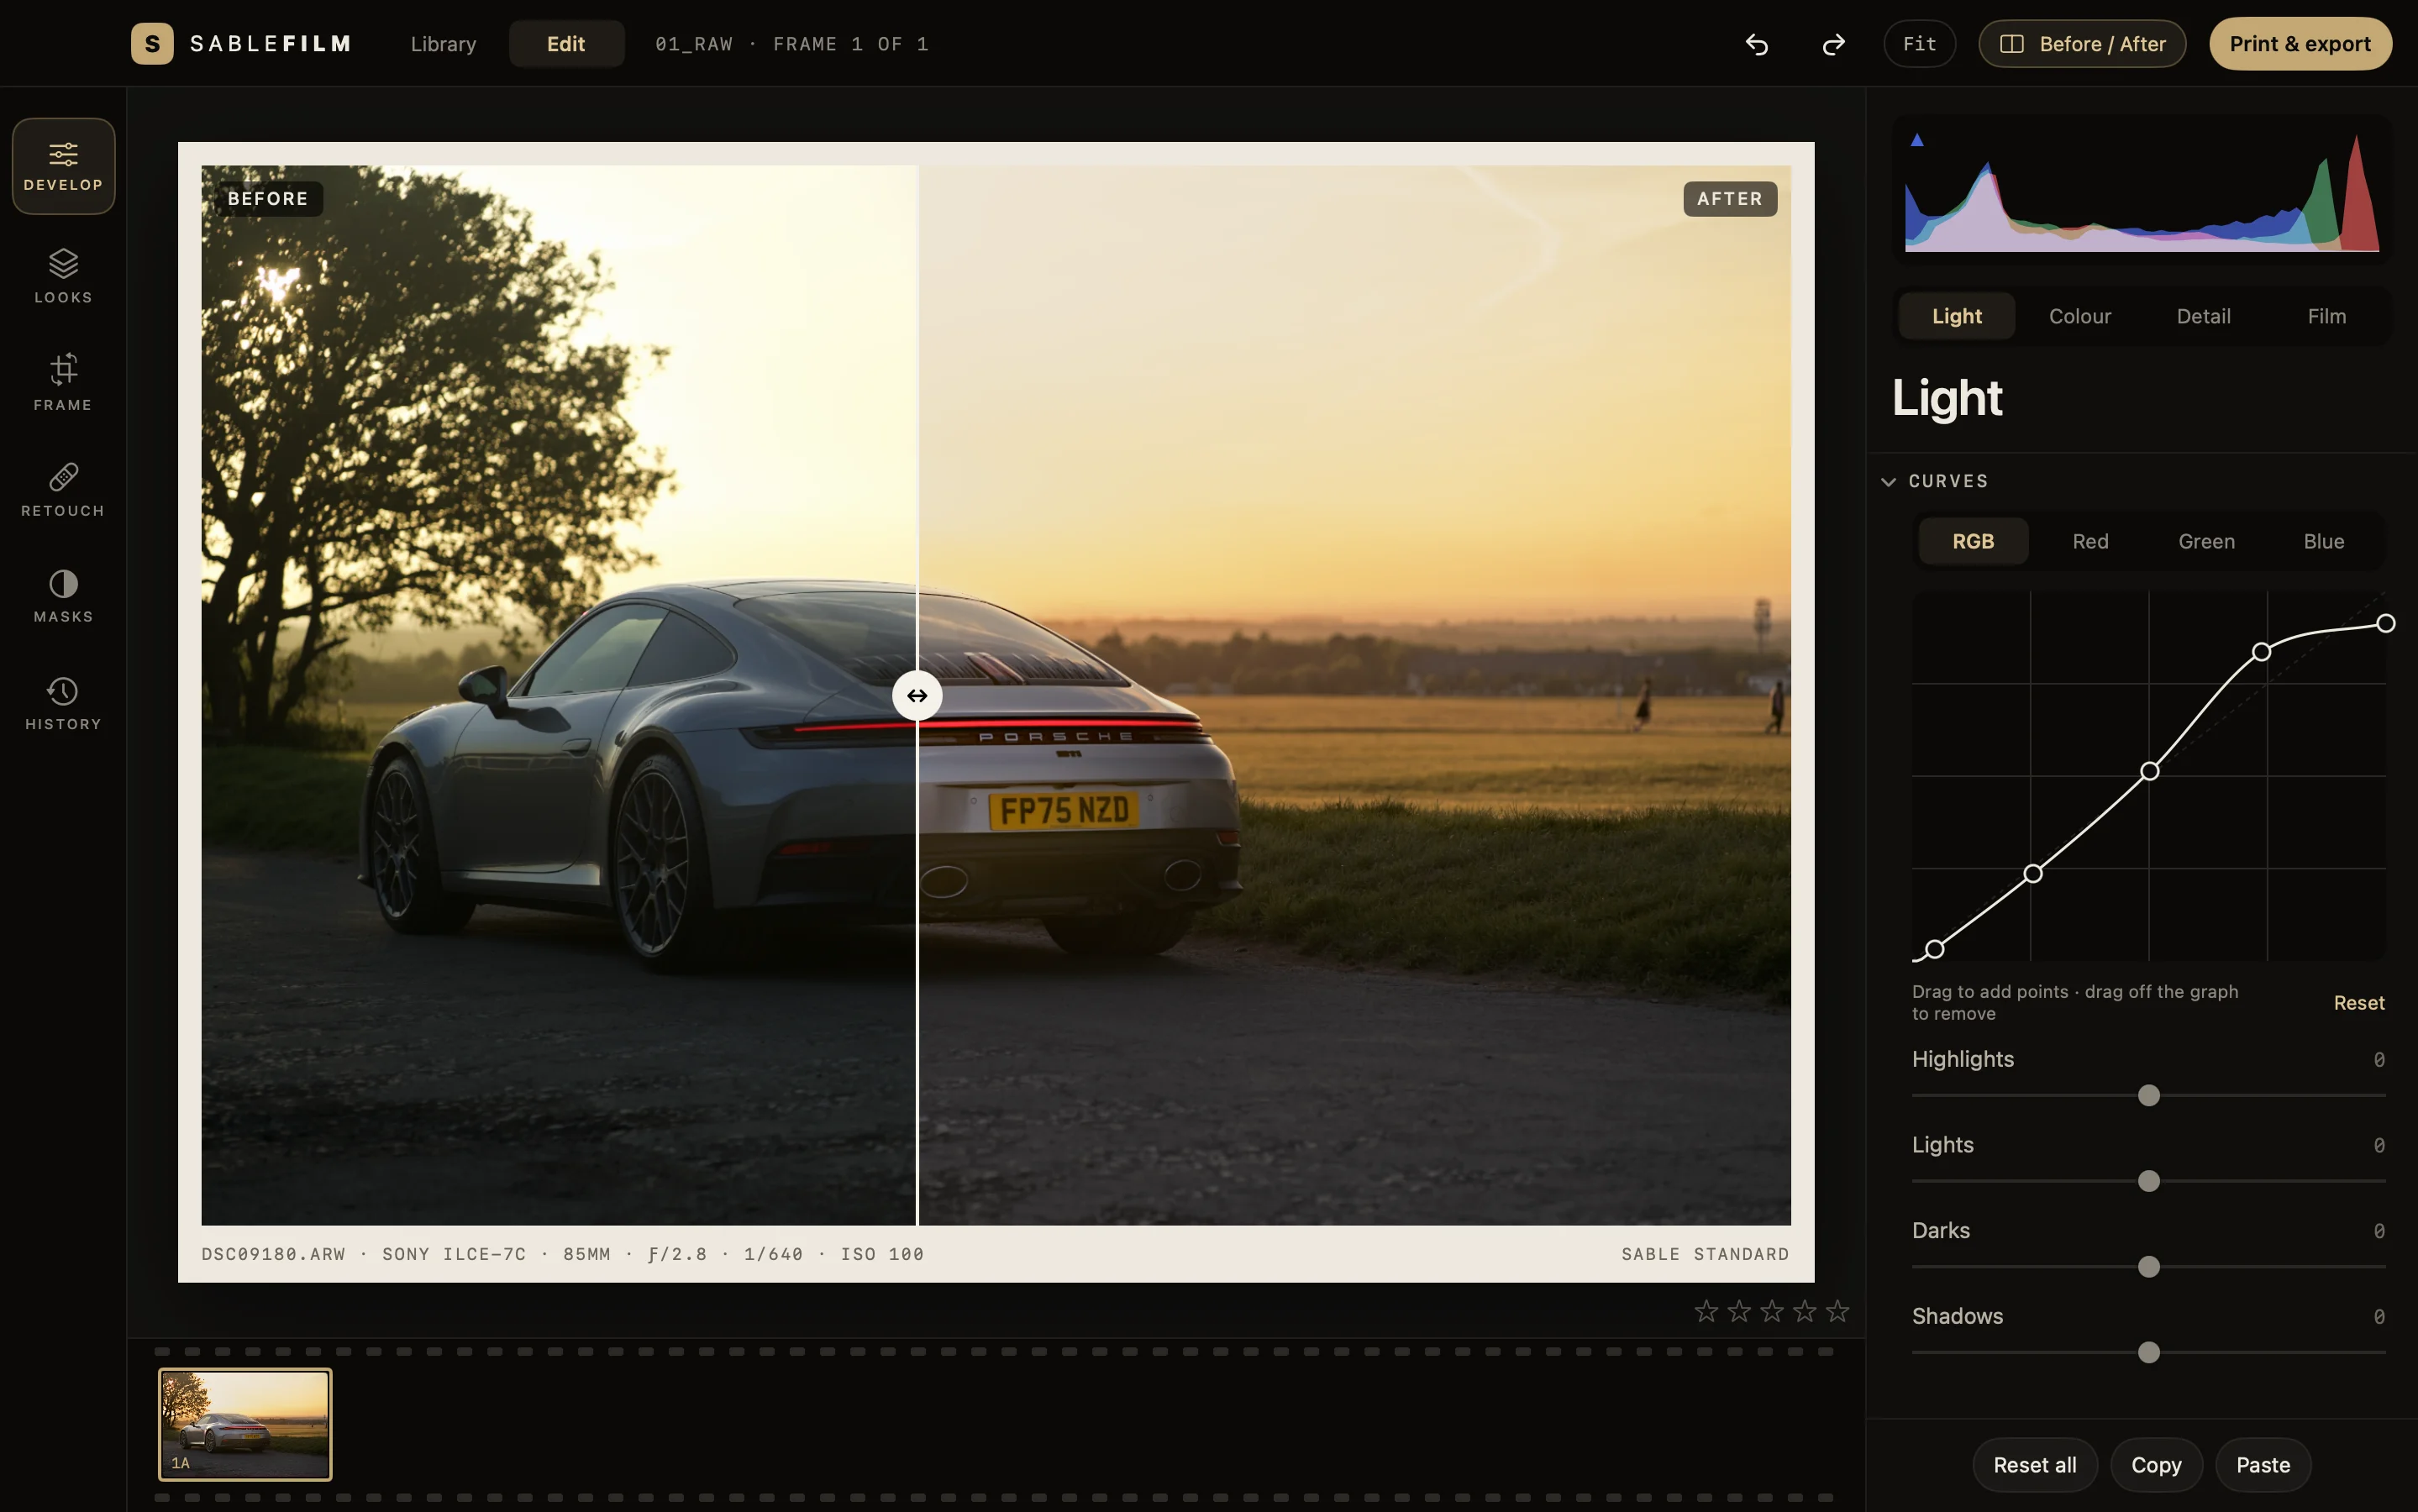Viewport: 2418px width, 1512px height.
Task: Open the Masks panel
Action: [63, 595]
